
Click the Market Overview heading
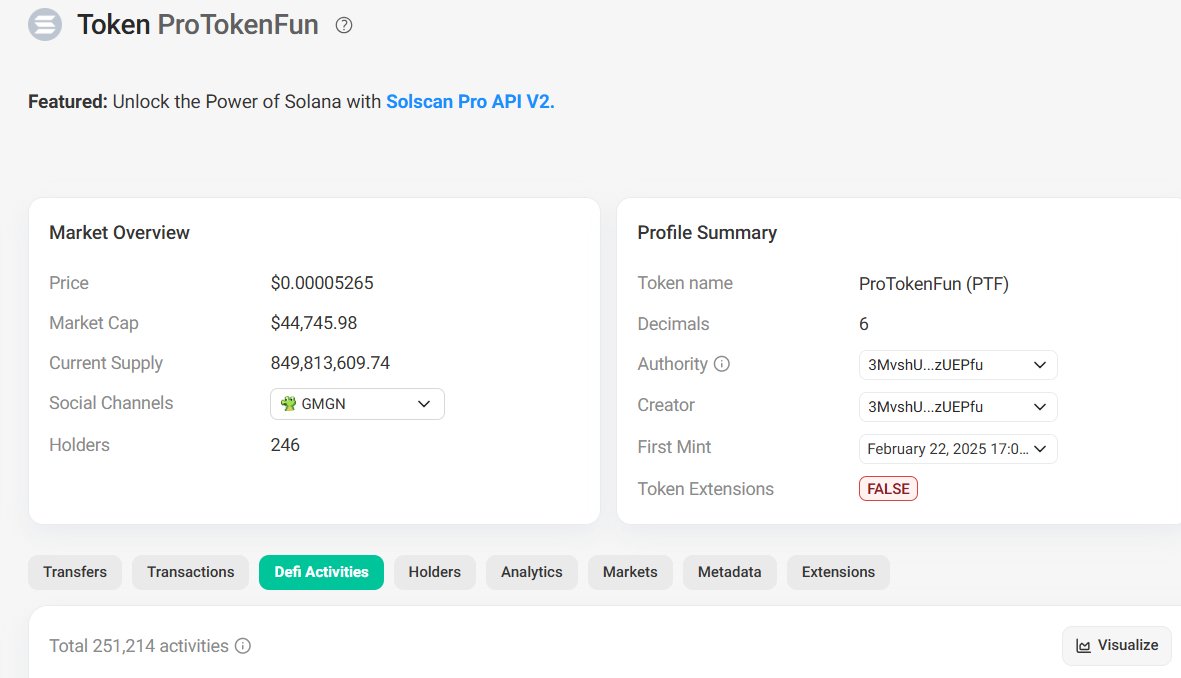(x=119, y=233)
